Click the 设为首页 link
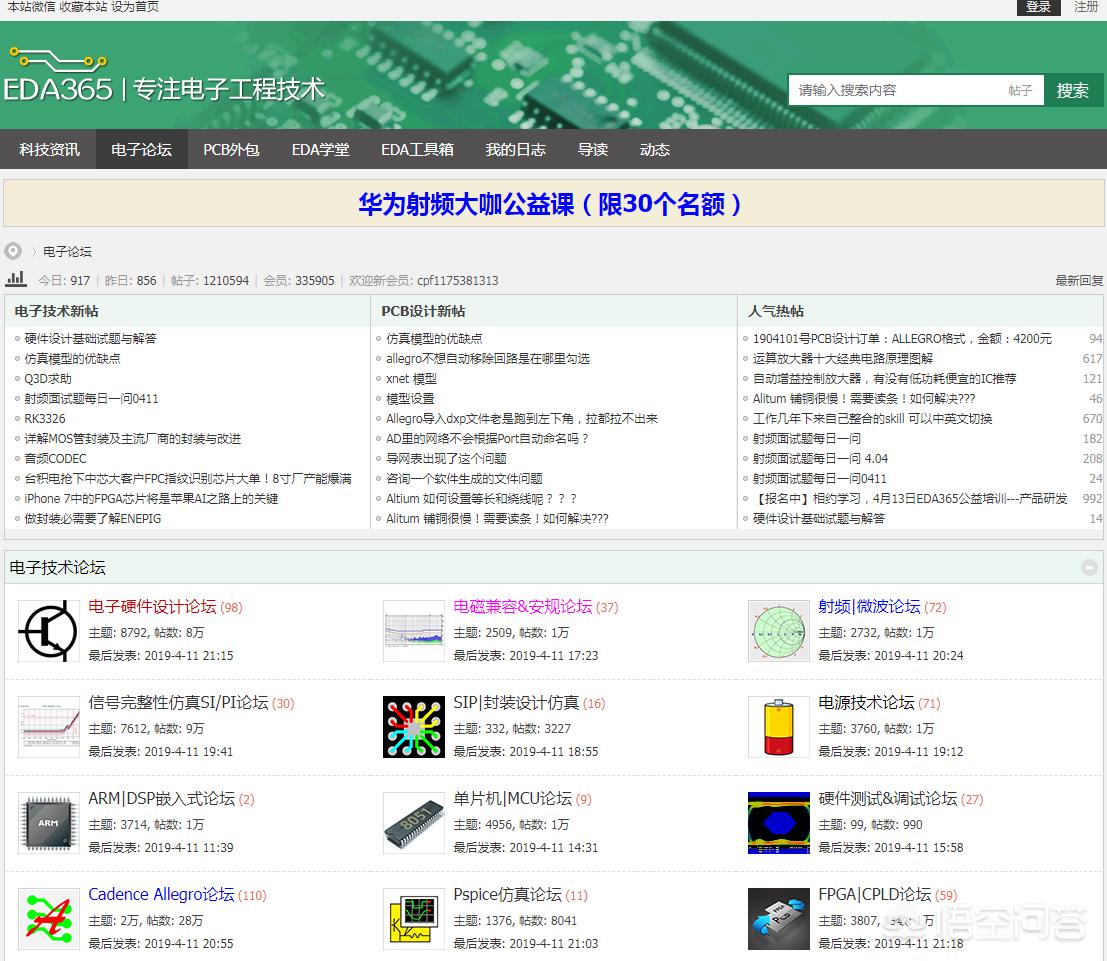Viewport: 1107px width, 961px height. click(x=135, y=7)
